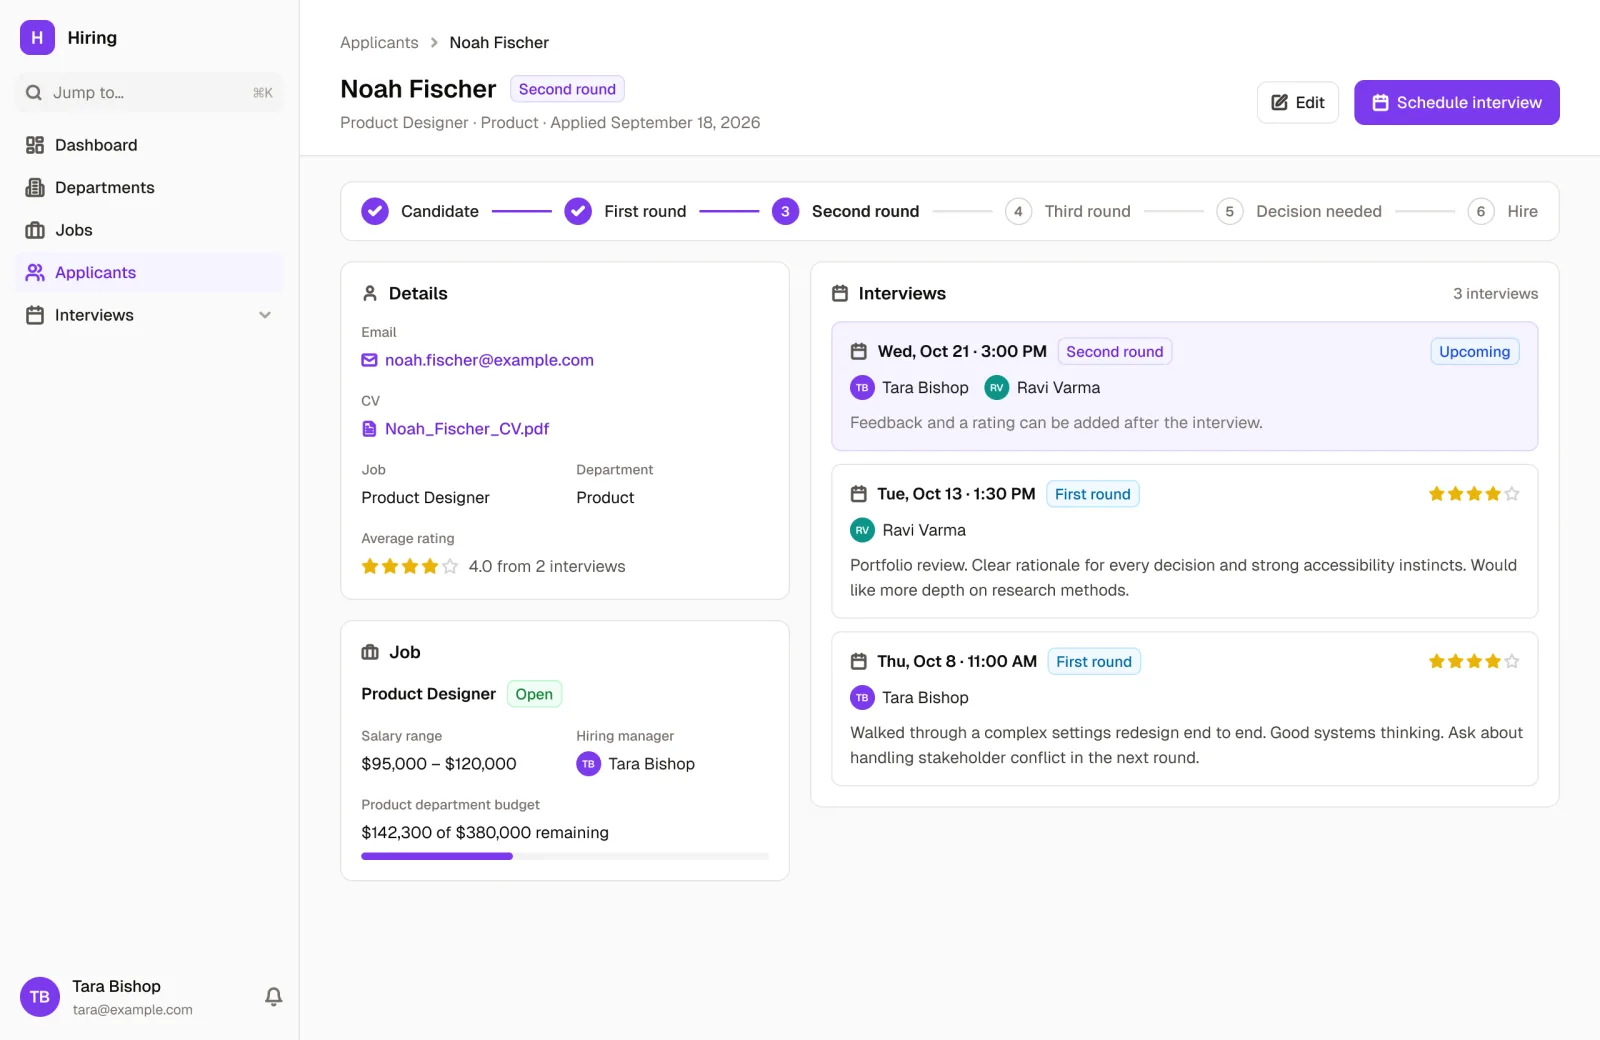Click Ravi Varma avatar on the Oct 13 interview

click(862, 530)
